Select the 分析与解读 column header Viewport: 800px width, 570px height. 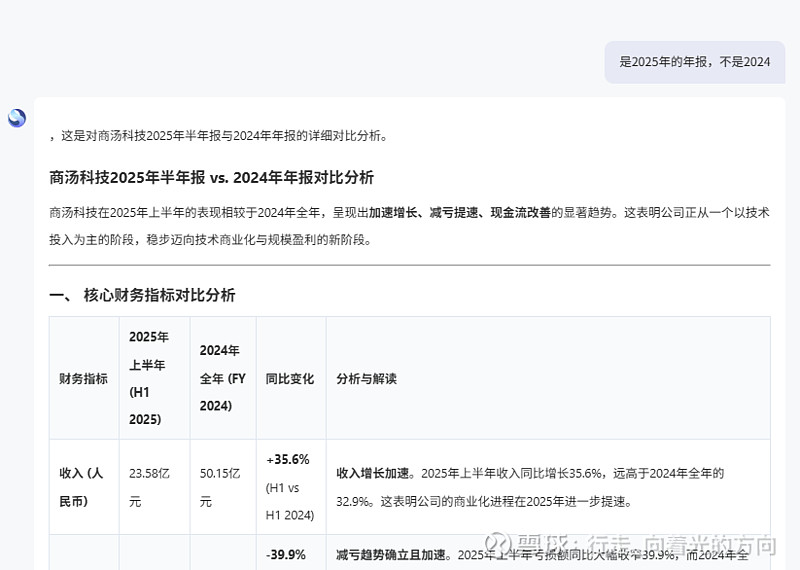pos(366,379)
